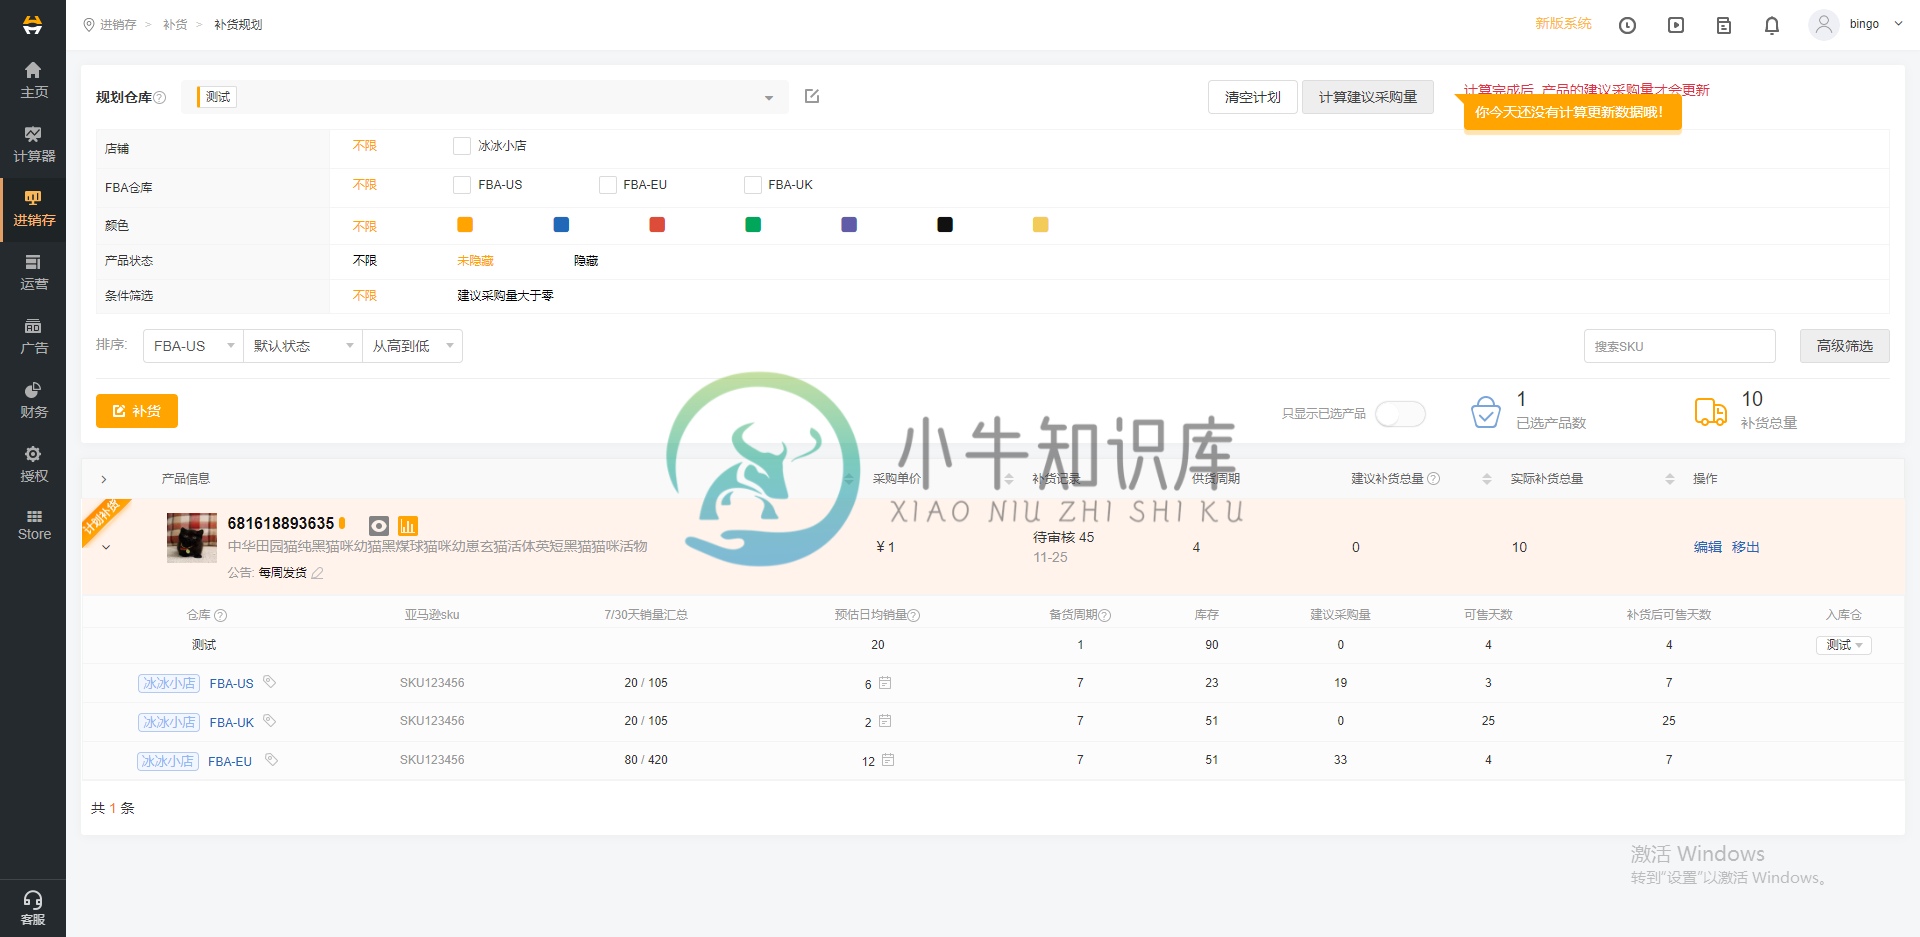The height and width of the screenshot is (937, 1920).
Task: Filter by the orange color swatch
Action: click(465, 225)
